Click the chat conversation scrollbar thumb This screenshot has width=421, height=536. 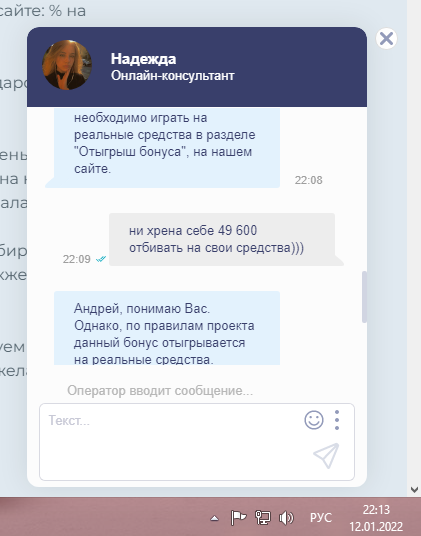[x=364, y=297]
